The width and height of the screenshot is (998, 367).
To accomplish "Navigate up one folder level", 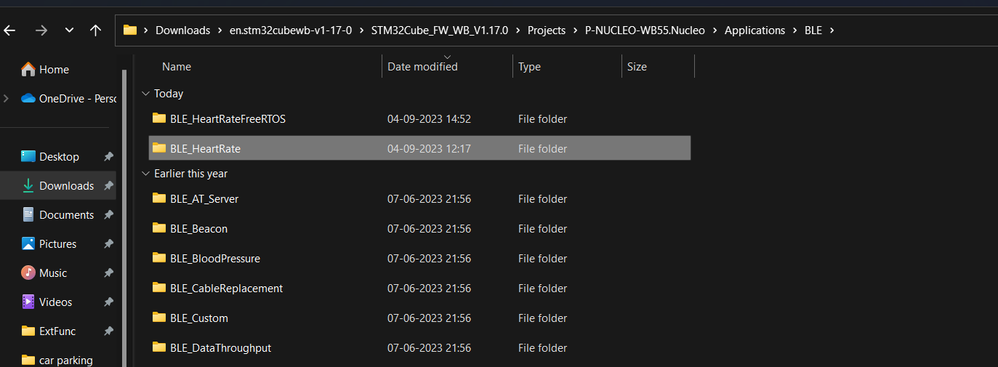I will coord(95,30).
